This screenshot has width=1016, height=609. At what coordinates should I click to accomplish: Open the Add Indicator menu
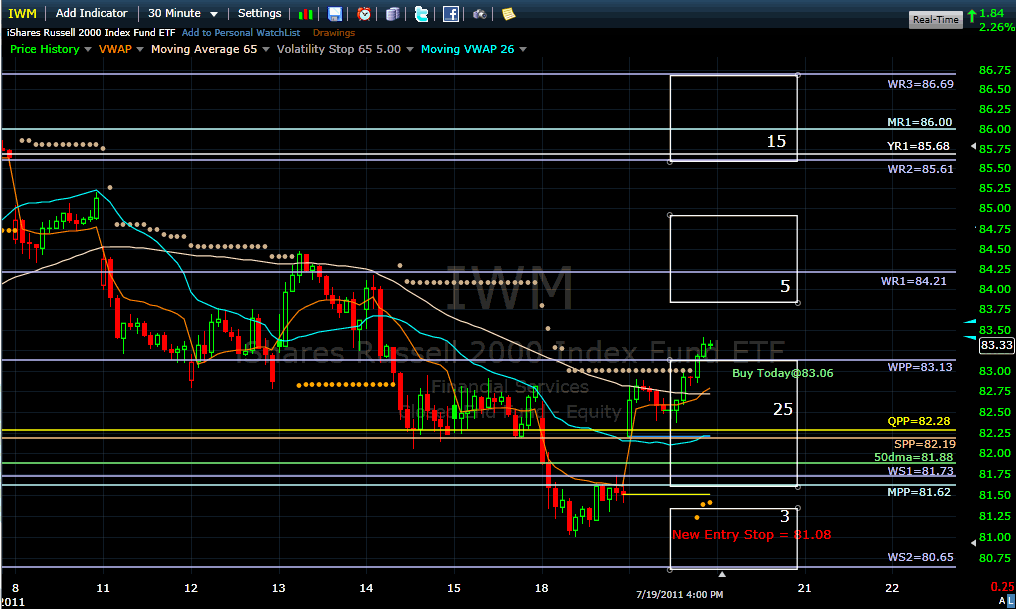tap(91, 13)
